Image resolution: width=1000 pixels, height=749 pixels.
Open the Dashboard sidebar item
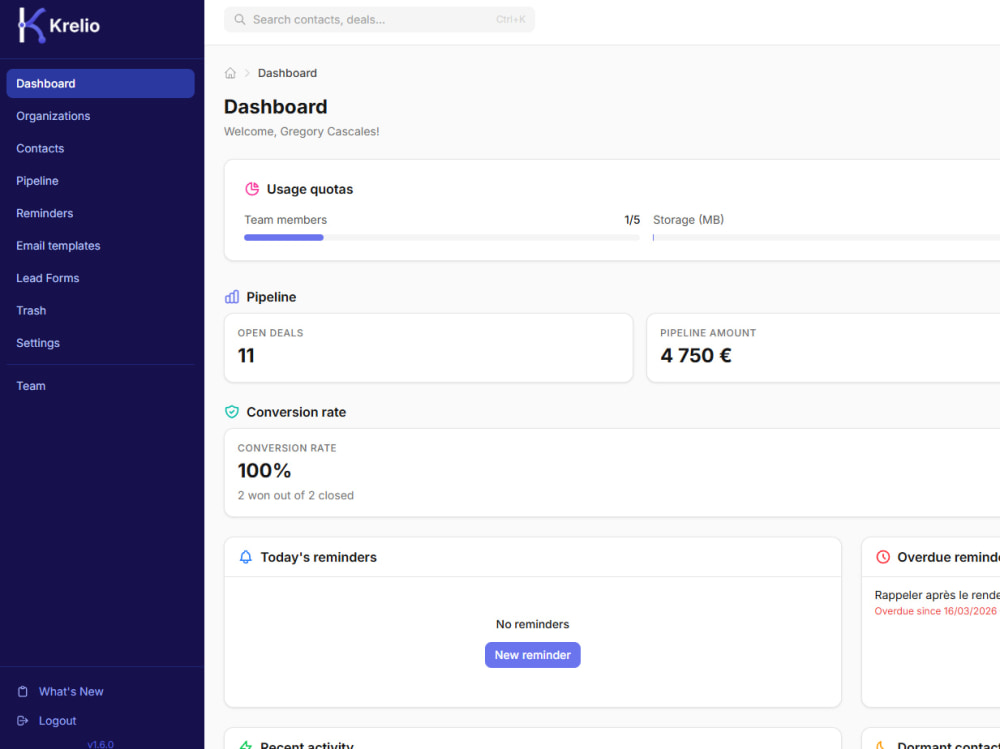click(100, 84)
